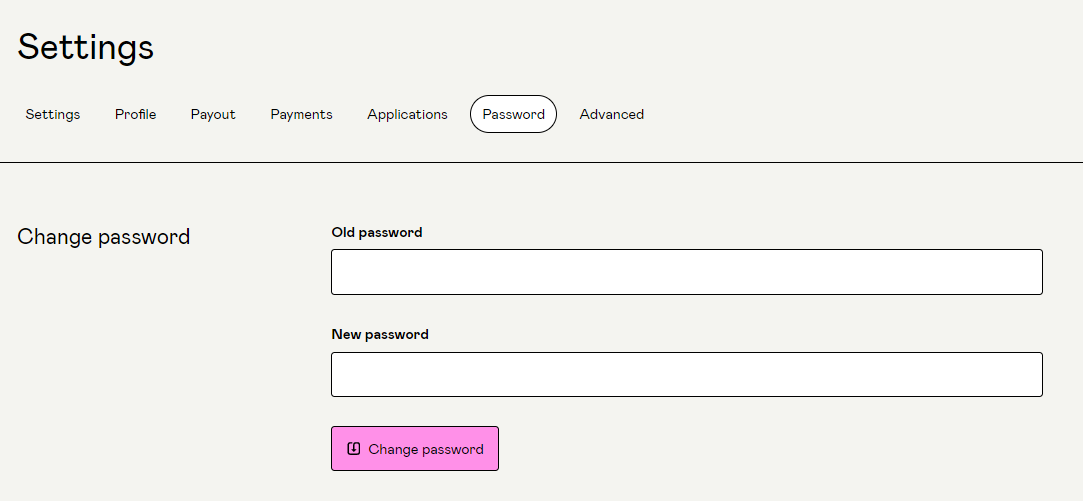Viewport: 1083px width, 501px height.
Task: Click the New password field label
Action: (x=380, y=334)
